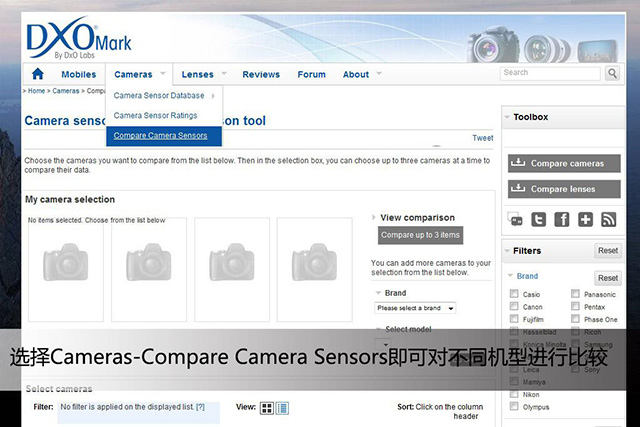Select the first empty camera slot
Image resolution: width=640 pixels, height=427 pixels.
tap(66, 269)
